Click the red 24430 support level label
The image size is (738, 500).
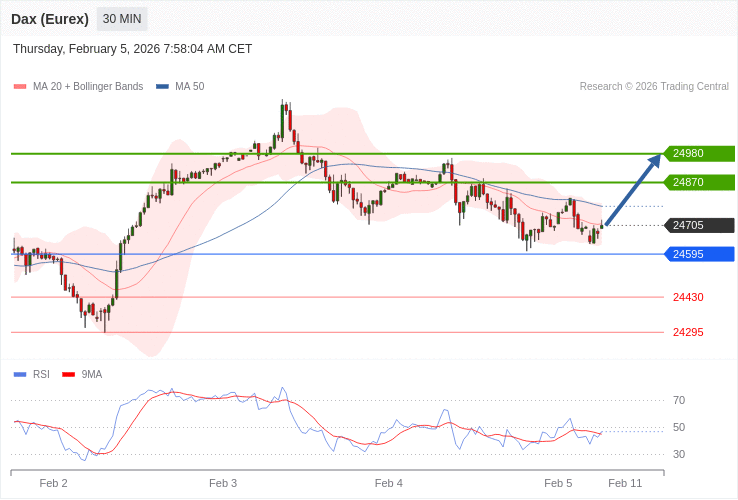click(x=688, y=297)
